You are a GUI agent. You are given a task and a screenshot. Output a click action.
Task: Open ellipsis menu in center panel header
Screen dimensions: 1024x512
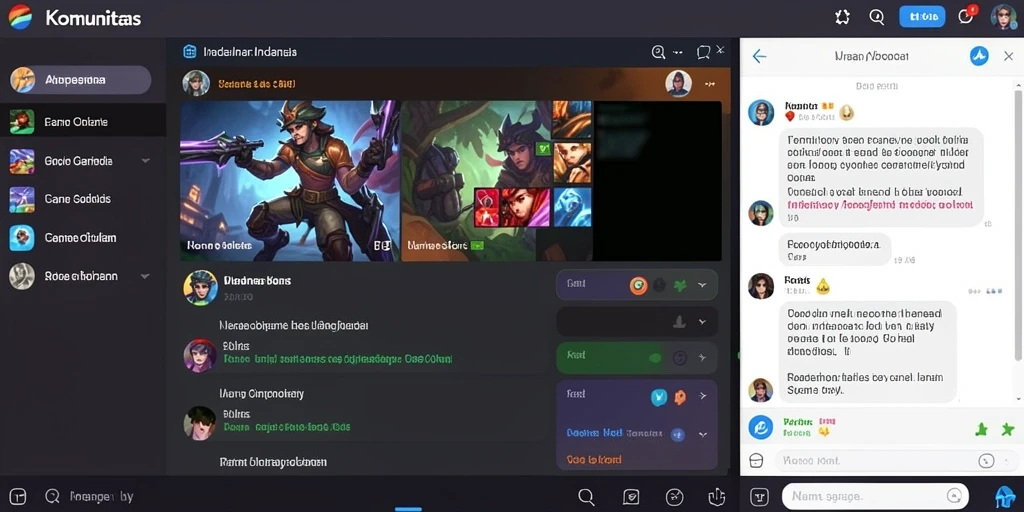coord(678,52)
